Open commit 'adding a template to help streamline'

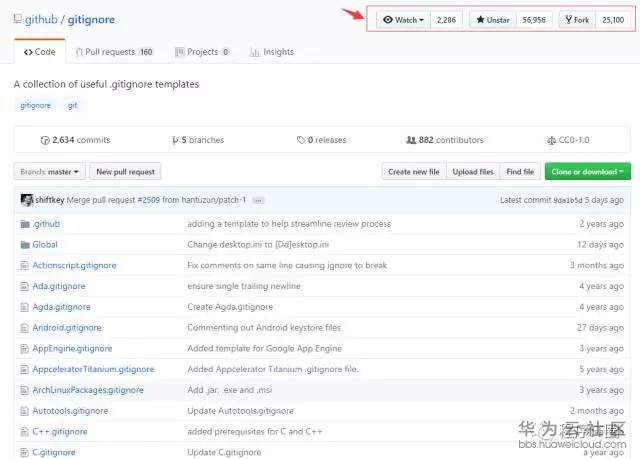pyautogui.click(x=289, y=224)
